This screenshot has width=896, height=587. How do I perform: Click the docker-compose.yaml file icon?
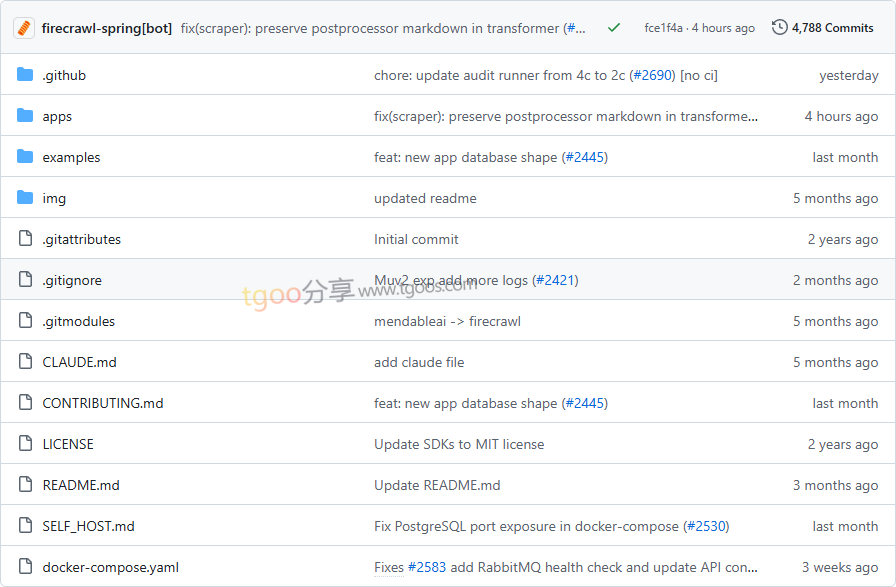(x=25, y=567)
